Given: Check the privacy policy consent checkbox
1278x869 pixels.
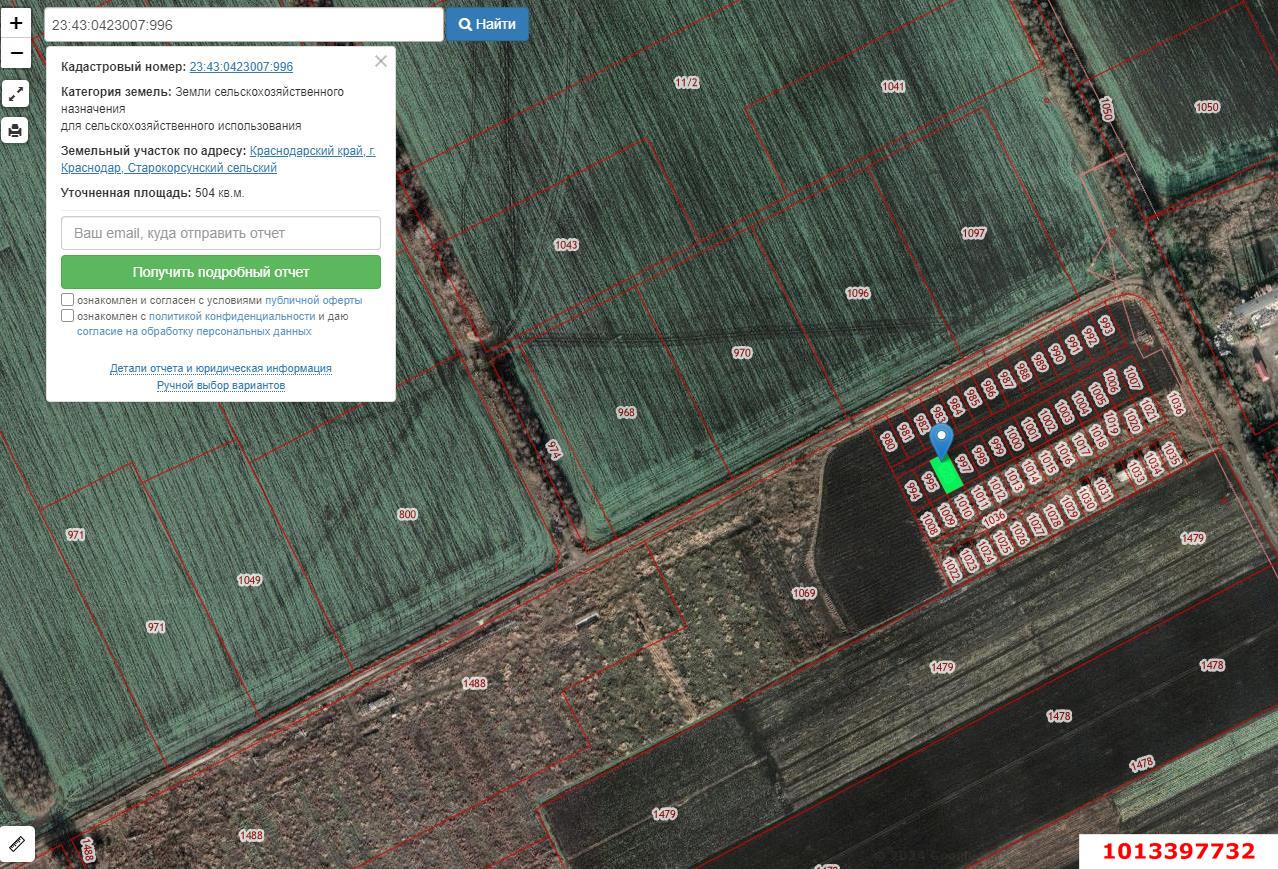Looking at the screenshot, I should click(x=68, y=316).
